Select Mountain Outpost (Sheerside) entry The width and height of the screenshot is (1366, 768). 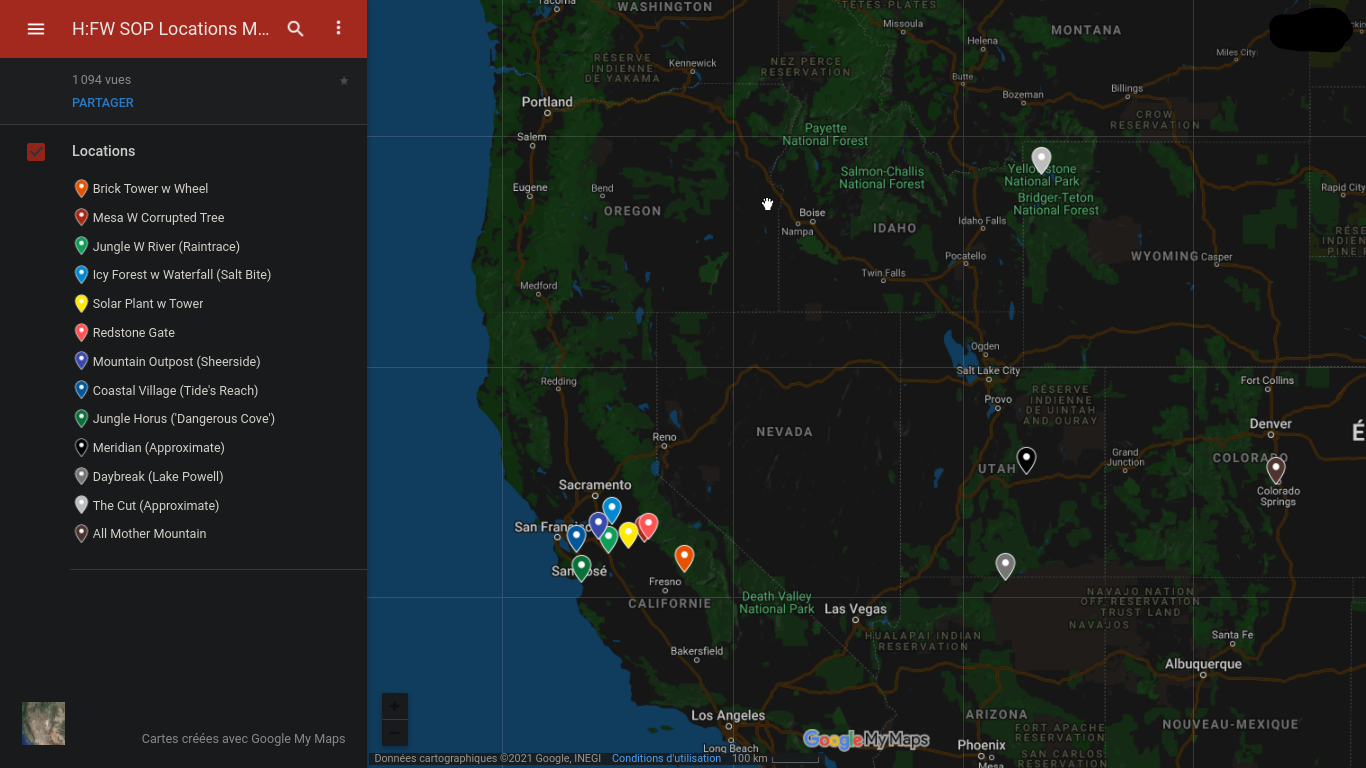(176, 362)
